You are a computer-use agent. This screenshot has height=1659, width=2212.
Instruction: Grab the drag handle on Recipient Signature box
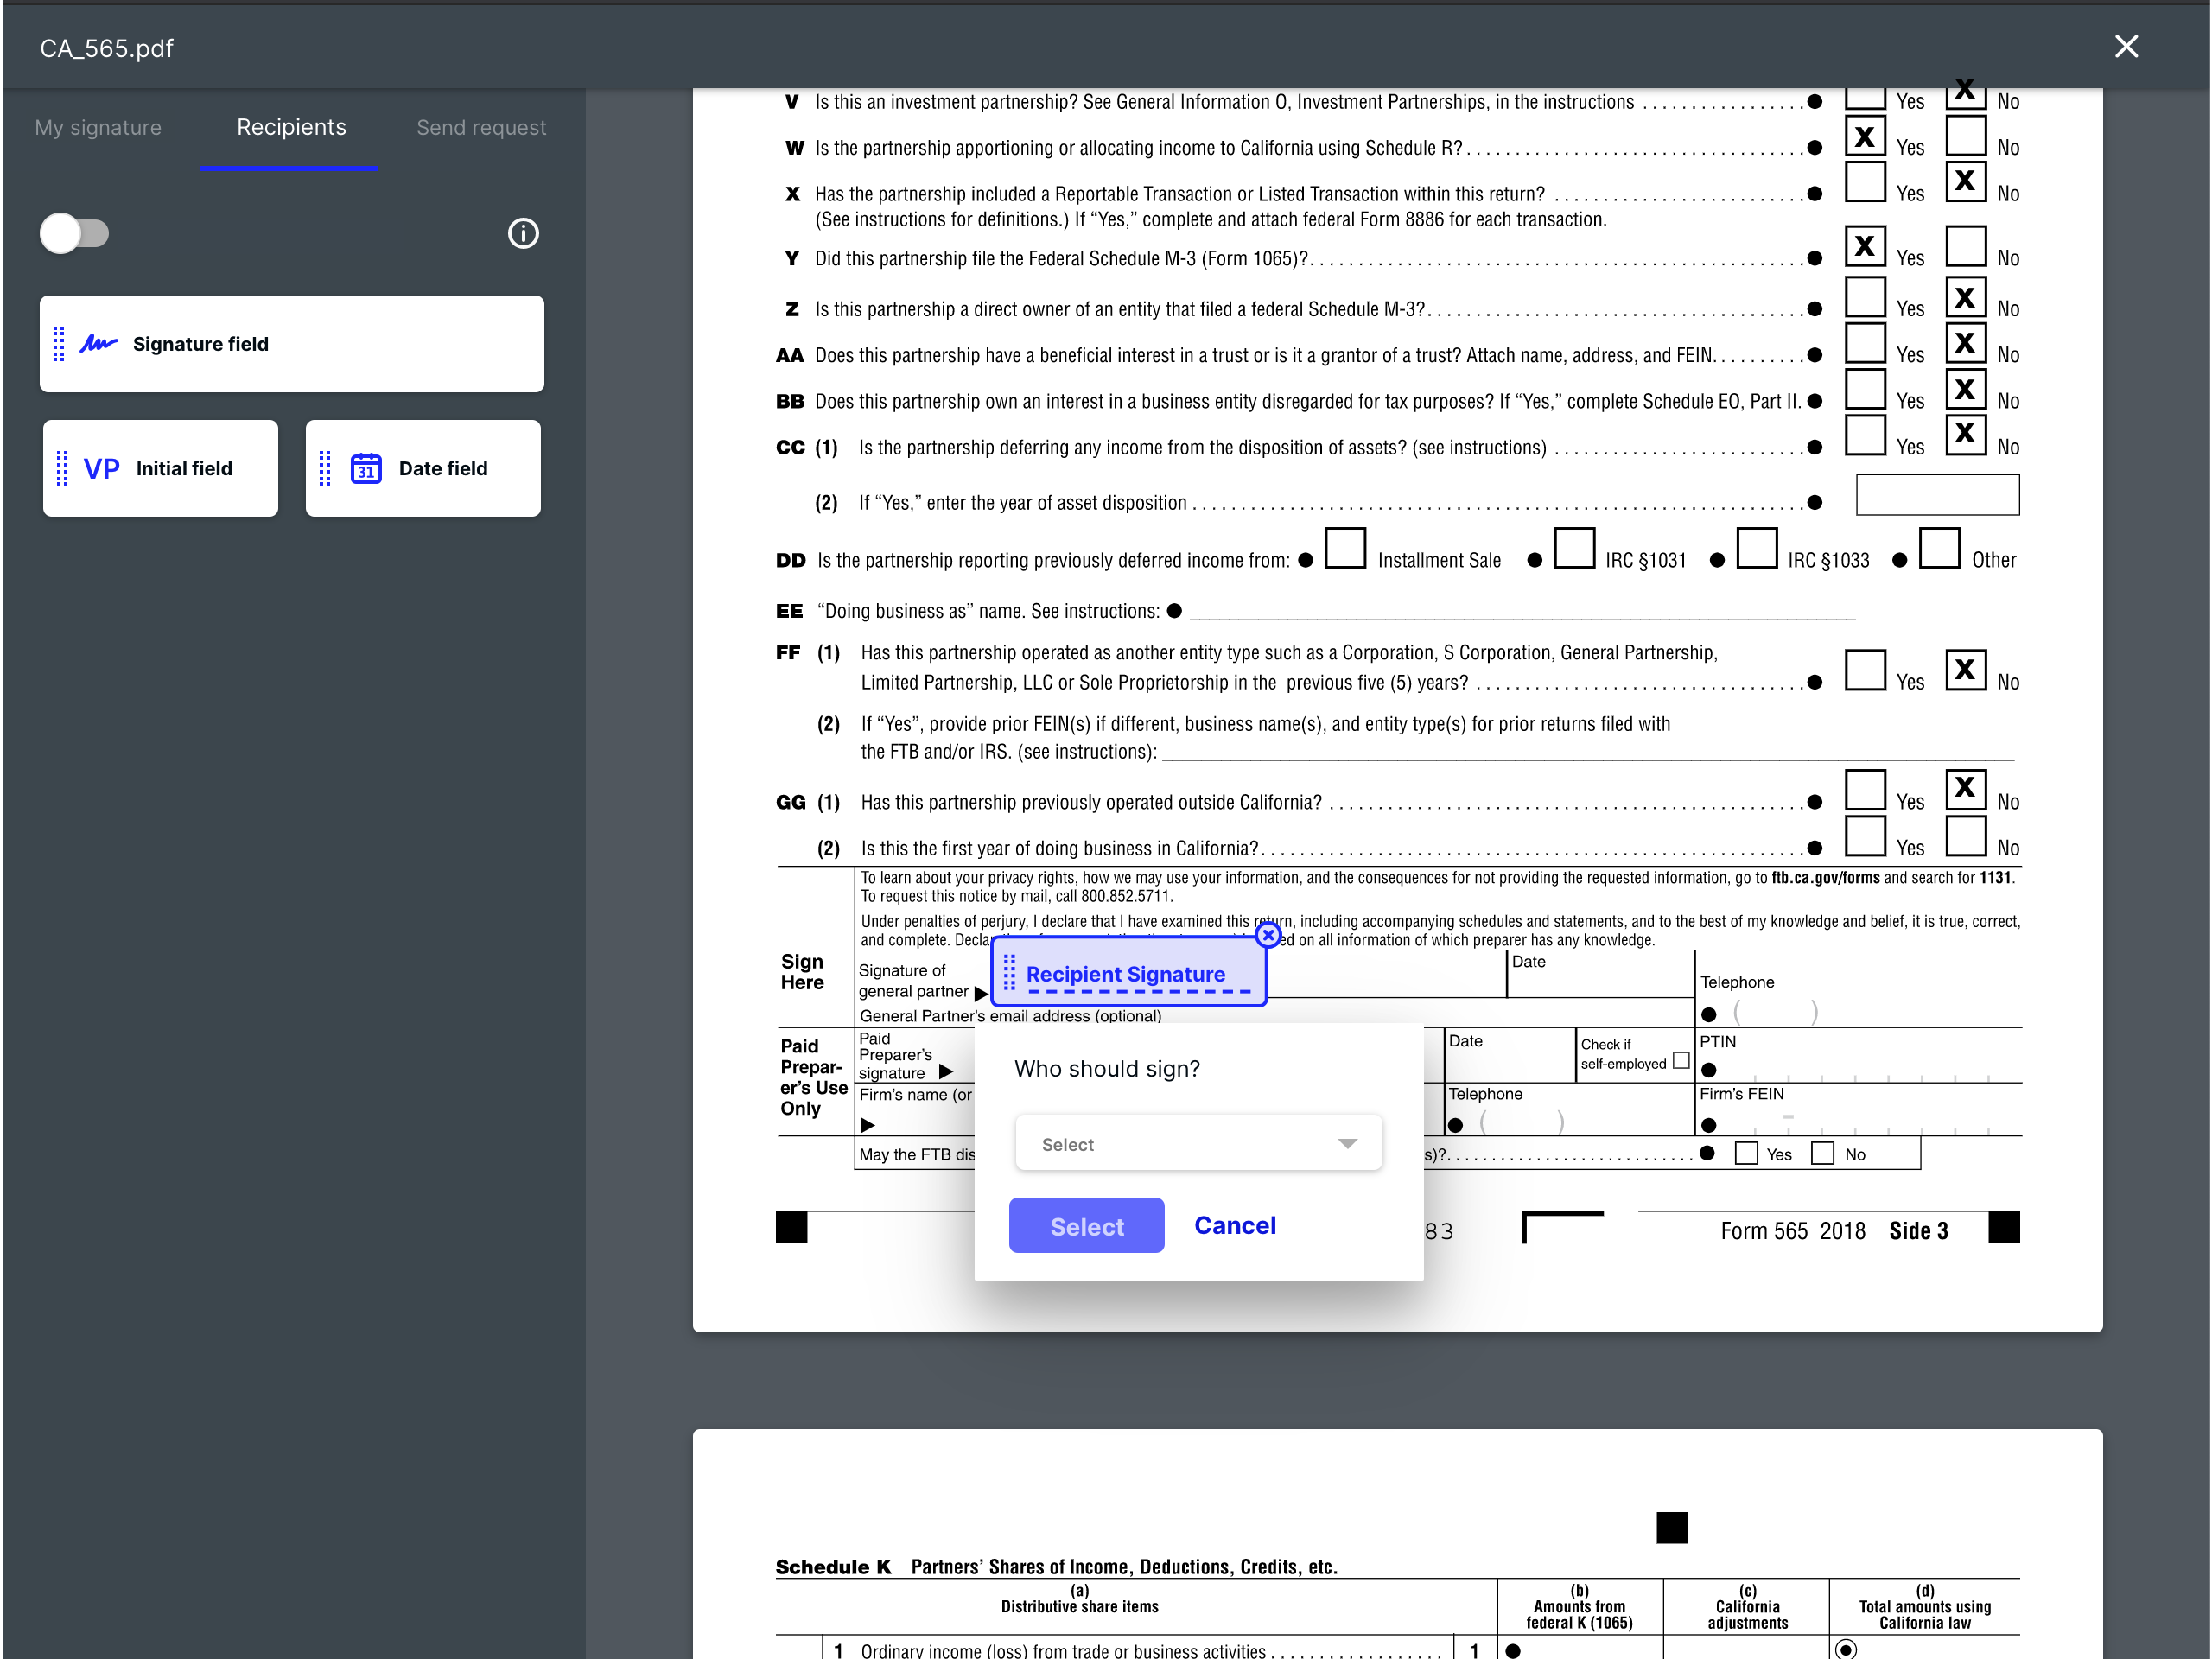[1009, 973]
